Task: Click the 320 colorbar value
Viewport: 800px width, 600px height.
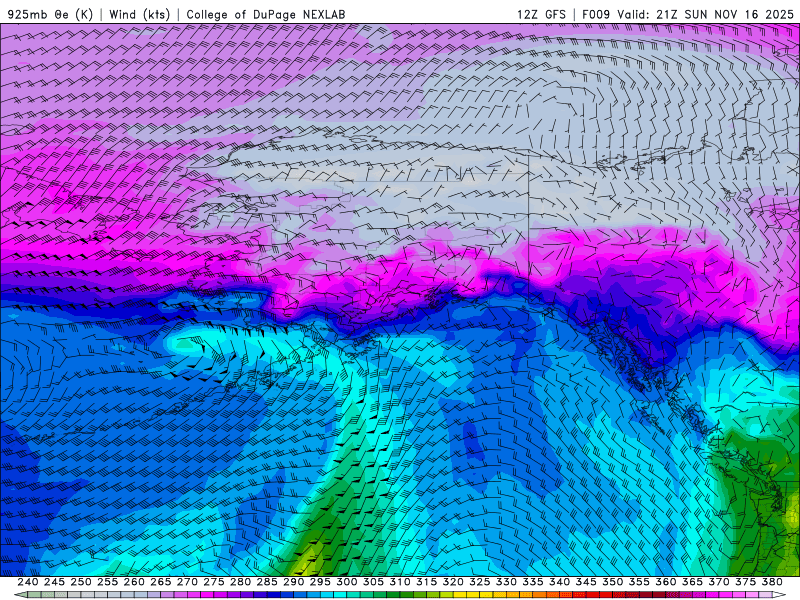Action: [x=453, y=582]
